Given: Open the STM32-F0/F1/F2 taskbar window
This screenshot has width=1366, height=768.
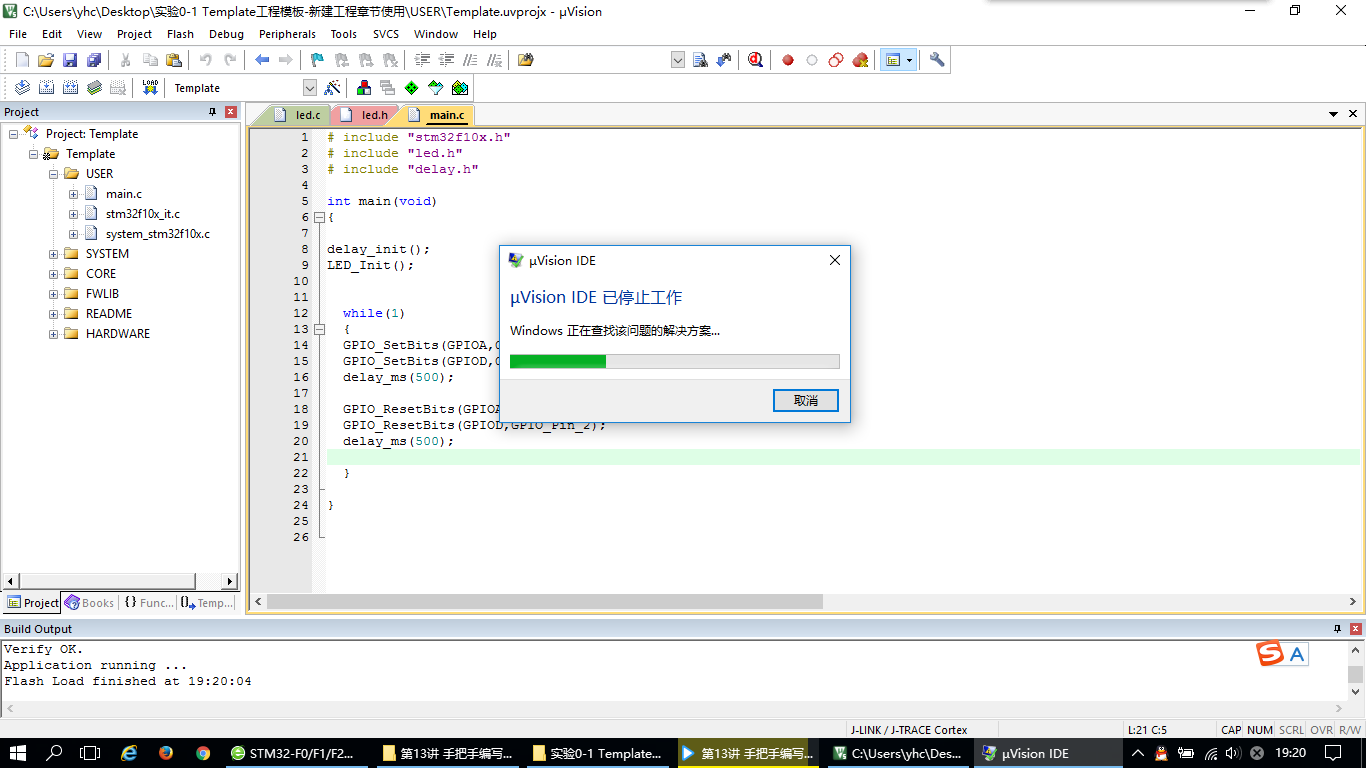Looking at the screenshot, I should coord(298,753).
